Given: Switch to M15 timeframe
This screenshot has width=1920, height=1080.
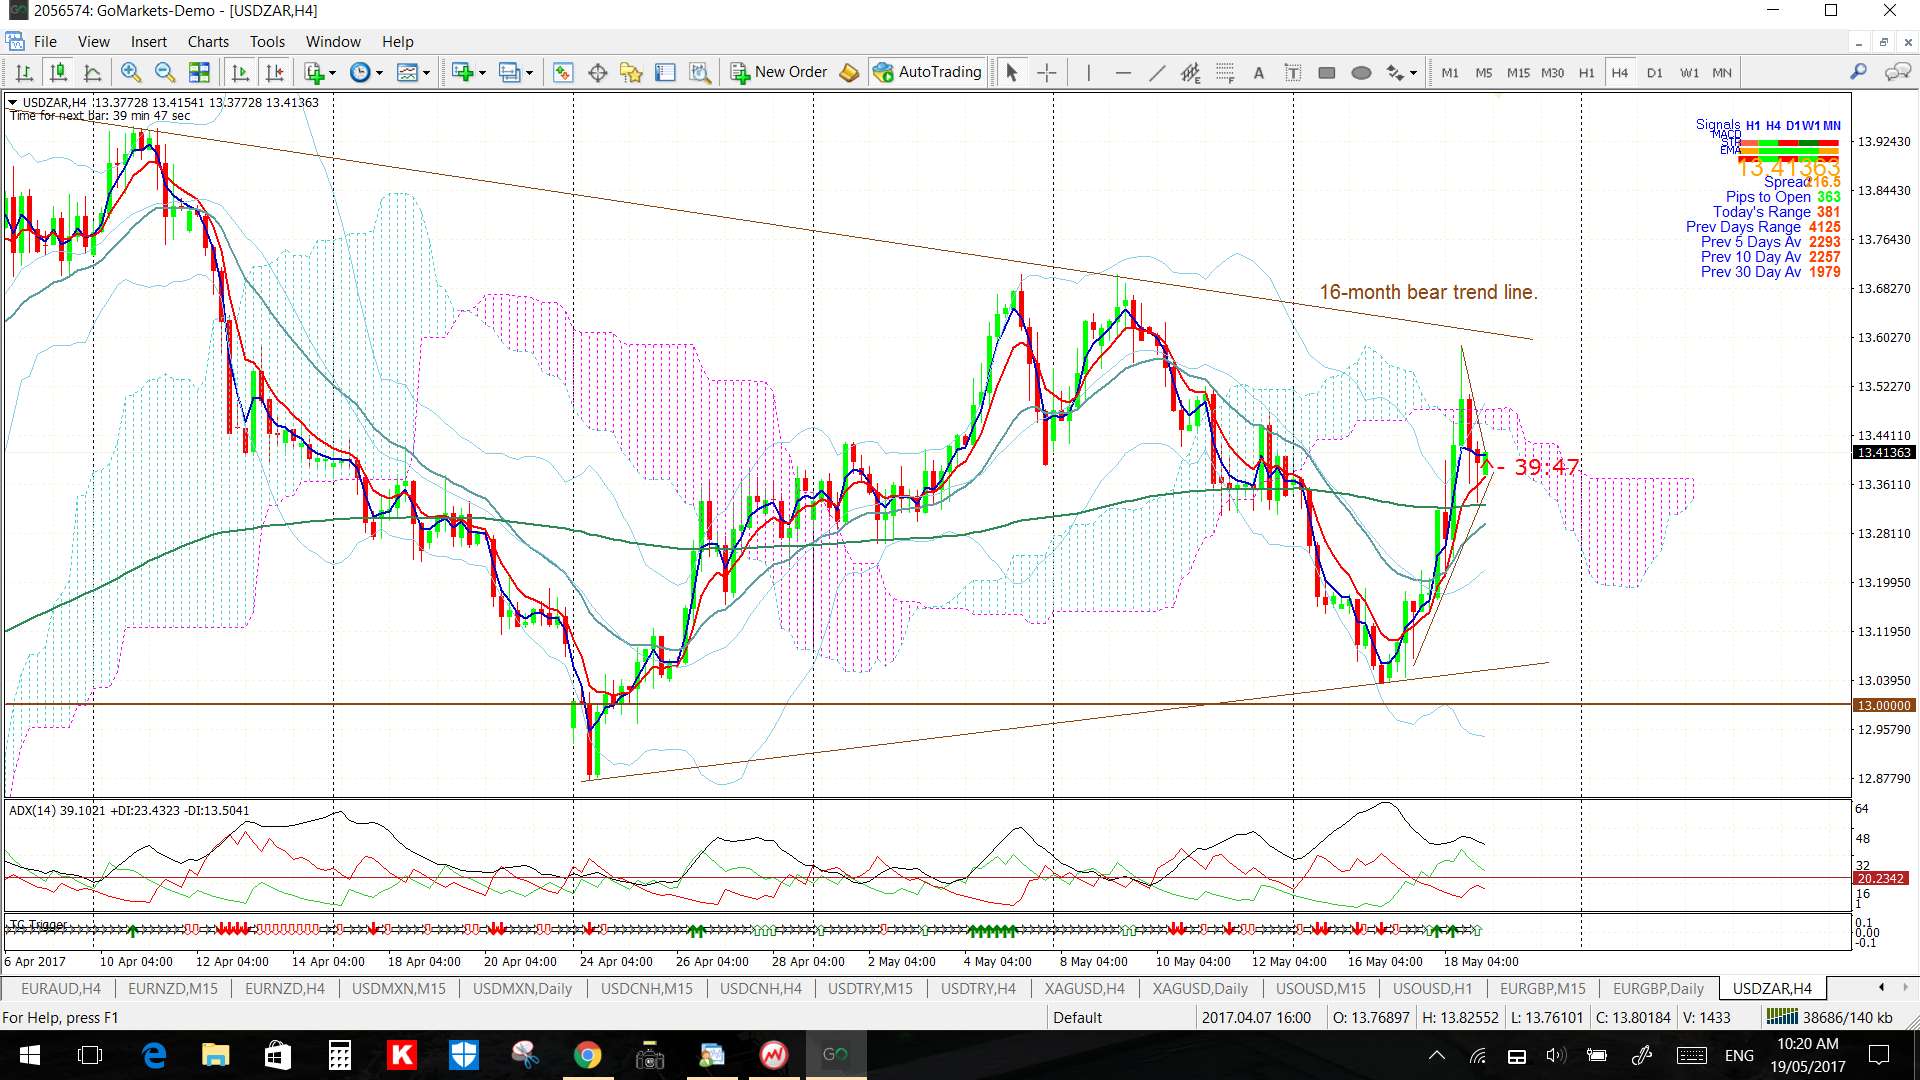Looking at the screenshot, I should [x=1518, y=72].
